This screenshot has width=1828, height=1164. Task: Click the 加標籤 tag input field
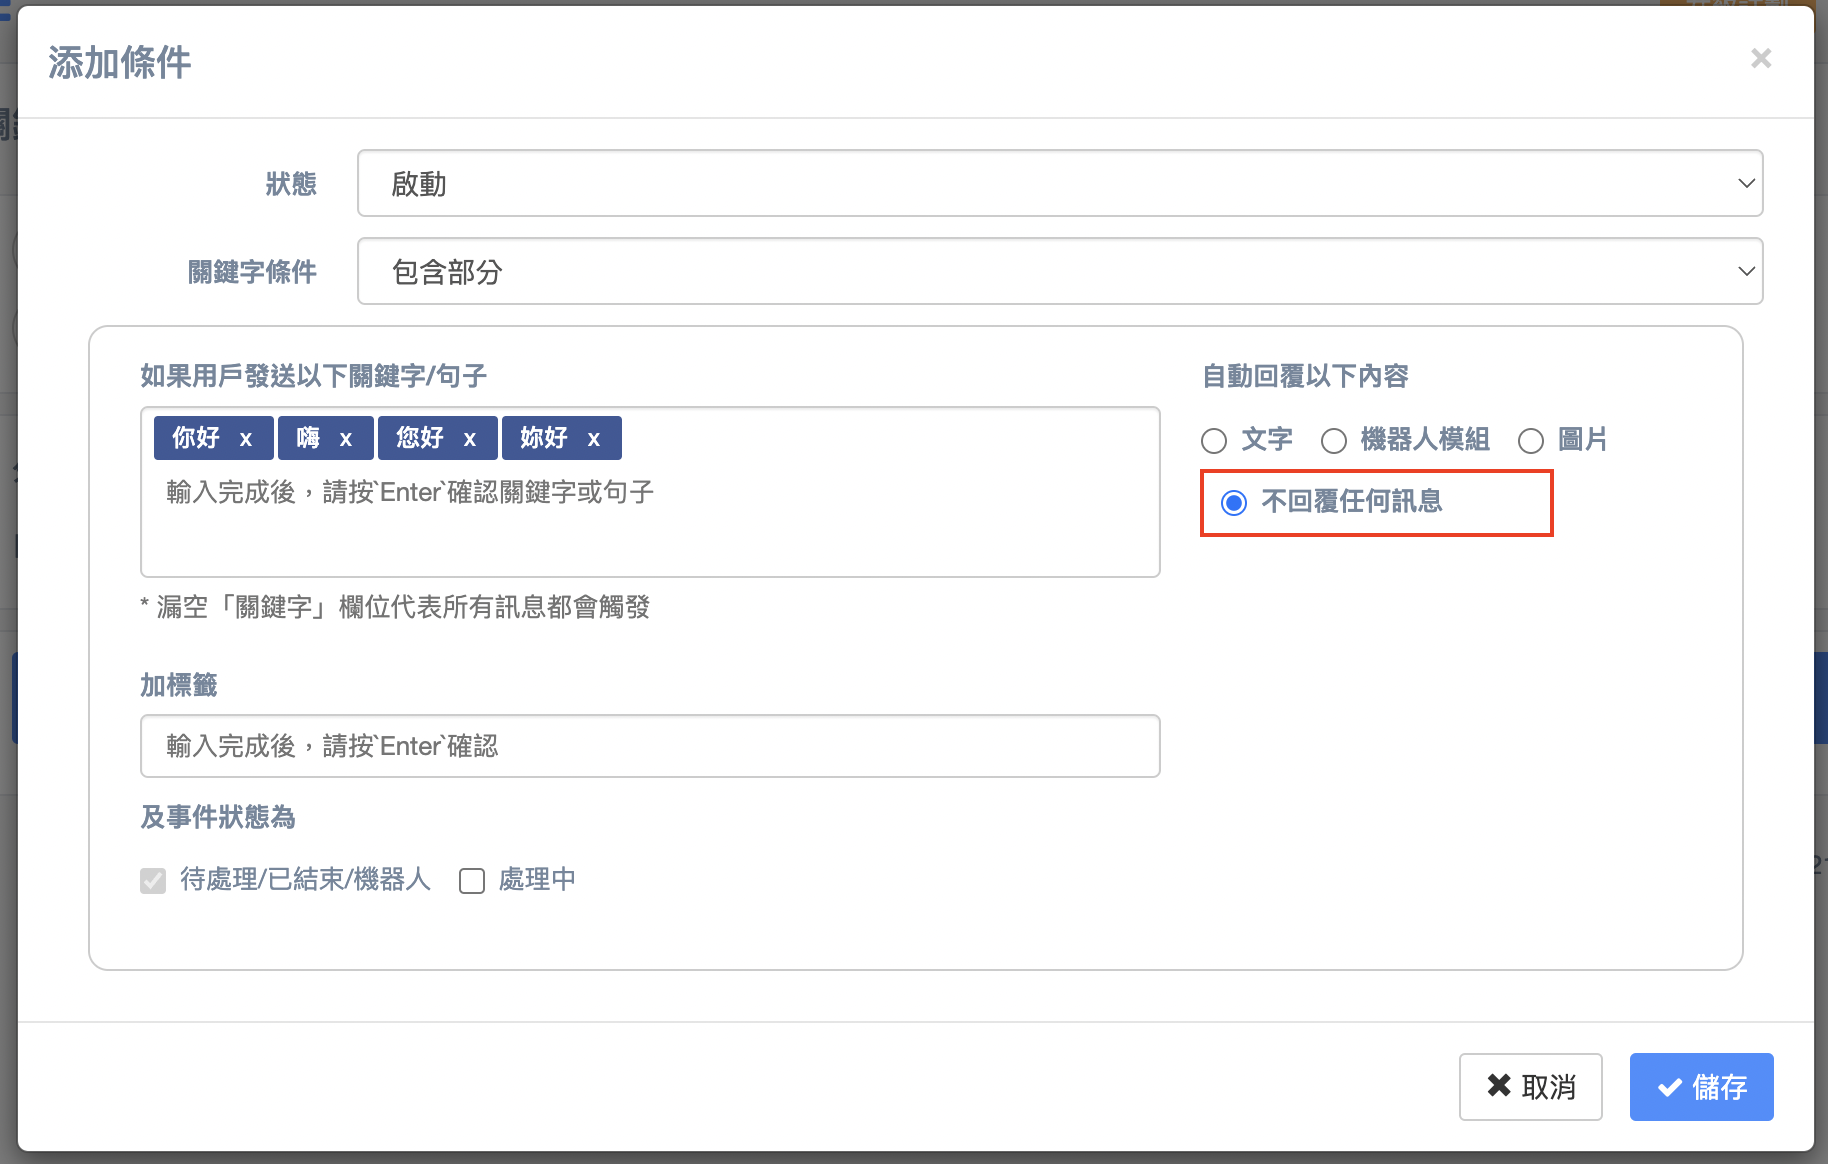coord(650,746)
